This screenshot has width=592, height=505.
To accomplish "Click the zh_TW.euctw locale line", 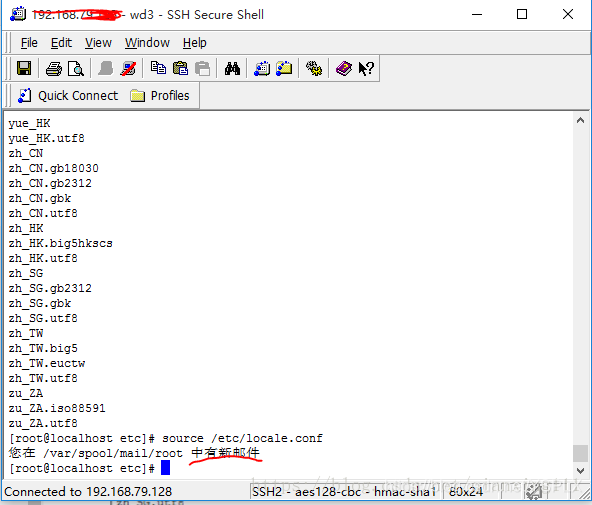I will click(47, 363).
